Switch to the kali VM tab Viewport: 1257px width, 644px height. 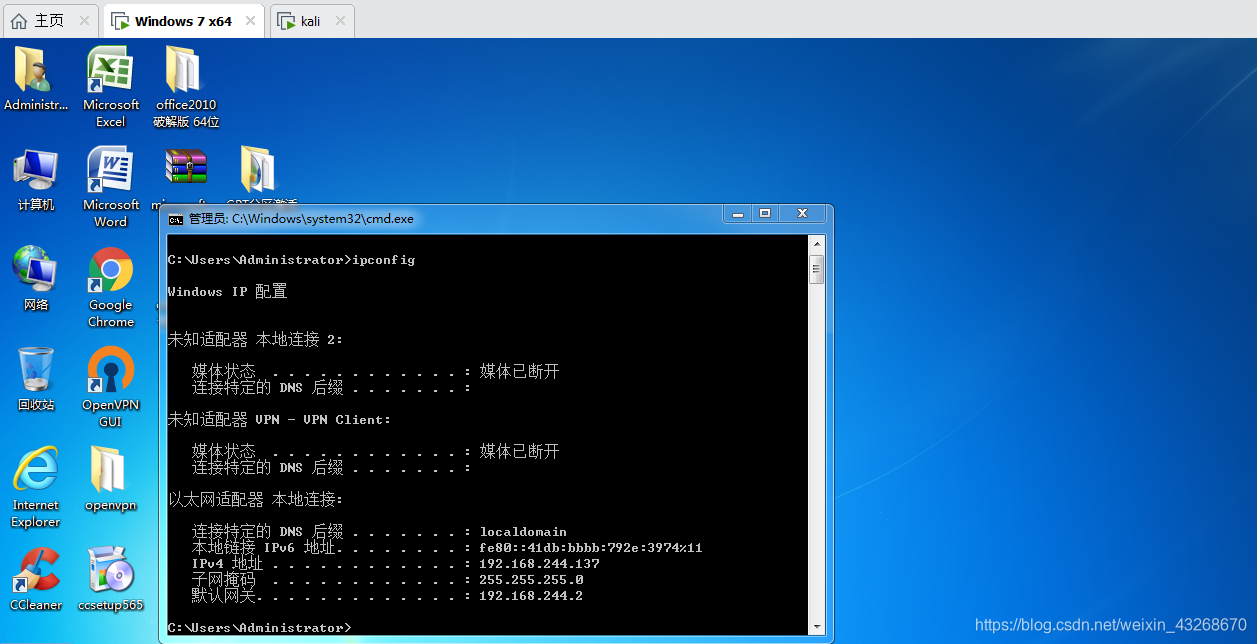(x=310, y=21)
